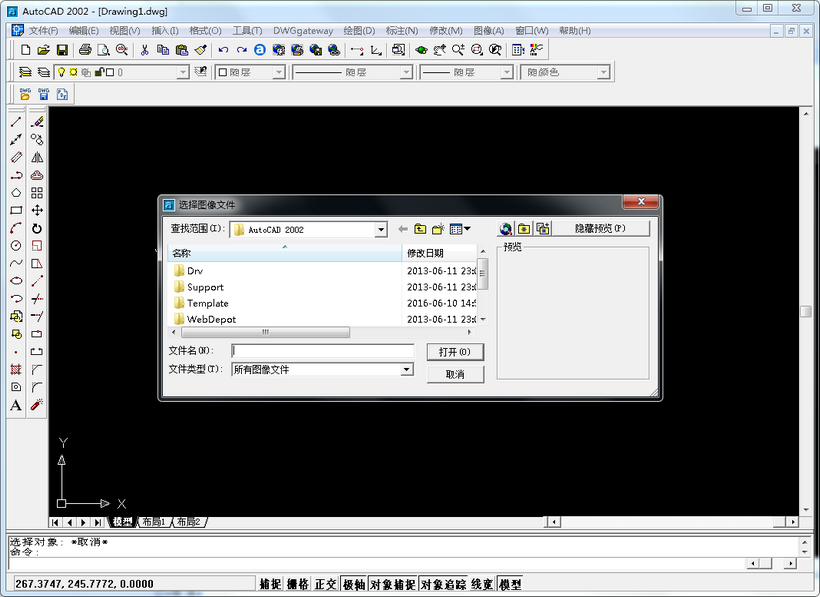Open the layer list dropdown
The height and width of the screenshot is (597, 820).
183,72
